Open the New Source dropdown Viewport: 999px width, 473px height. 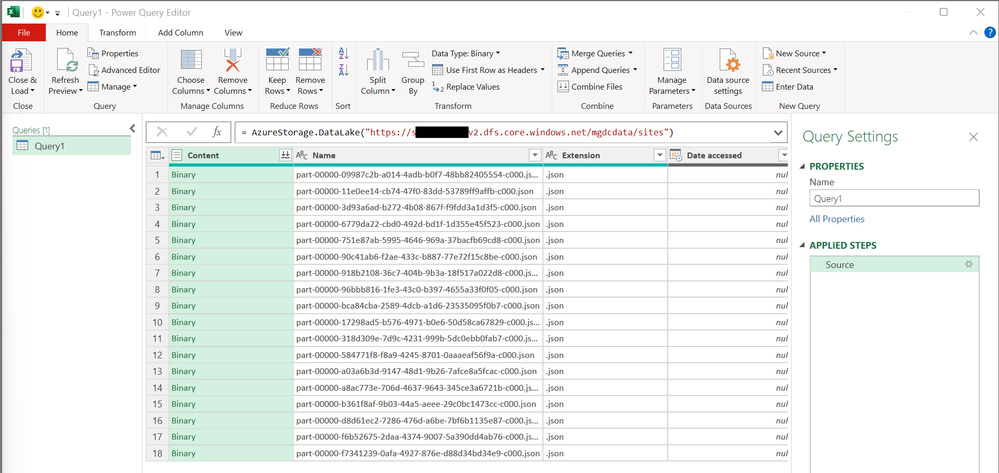(794, 54)
